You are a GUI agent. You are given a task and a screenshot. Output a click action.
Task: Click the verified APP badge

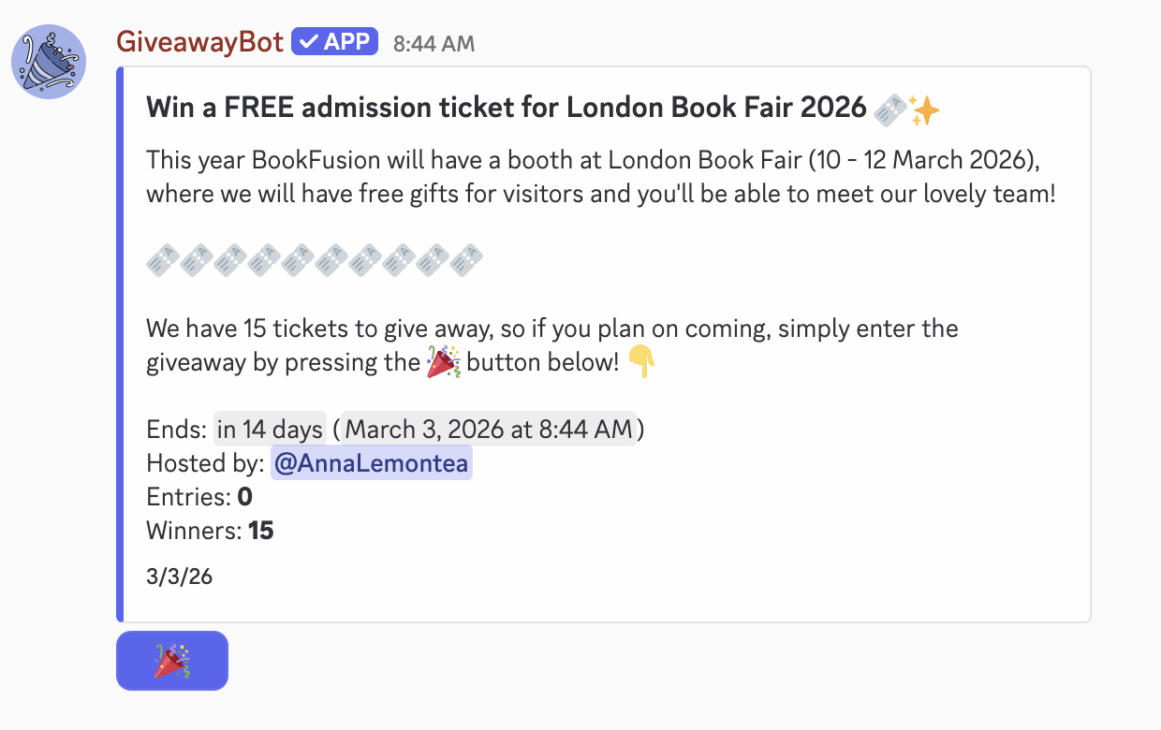[335, 42]
